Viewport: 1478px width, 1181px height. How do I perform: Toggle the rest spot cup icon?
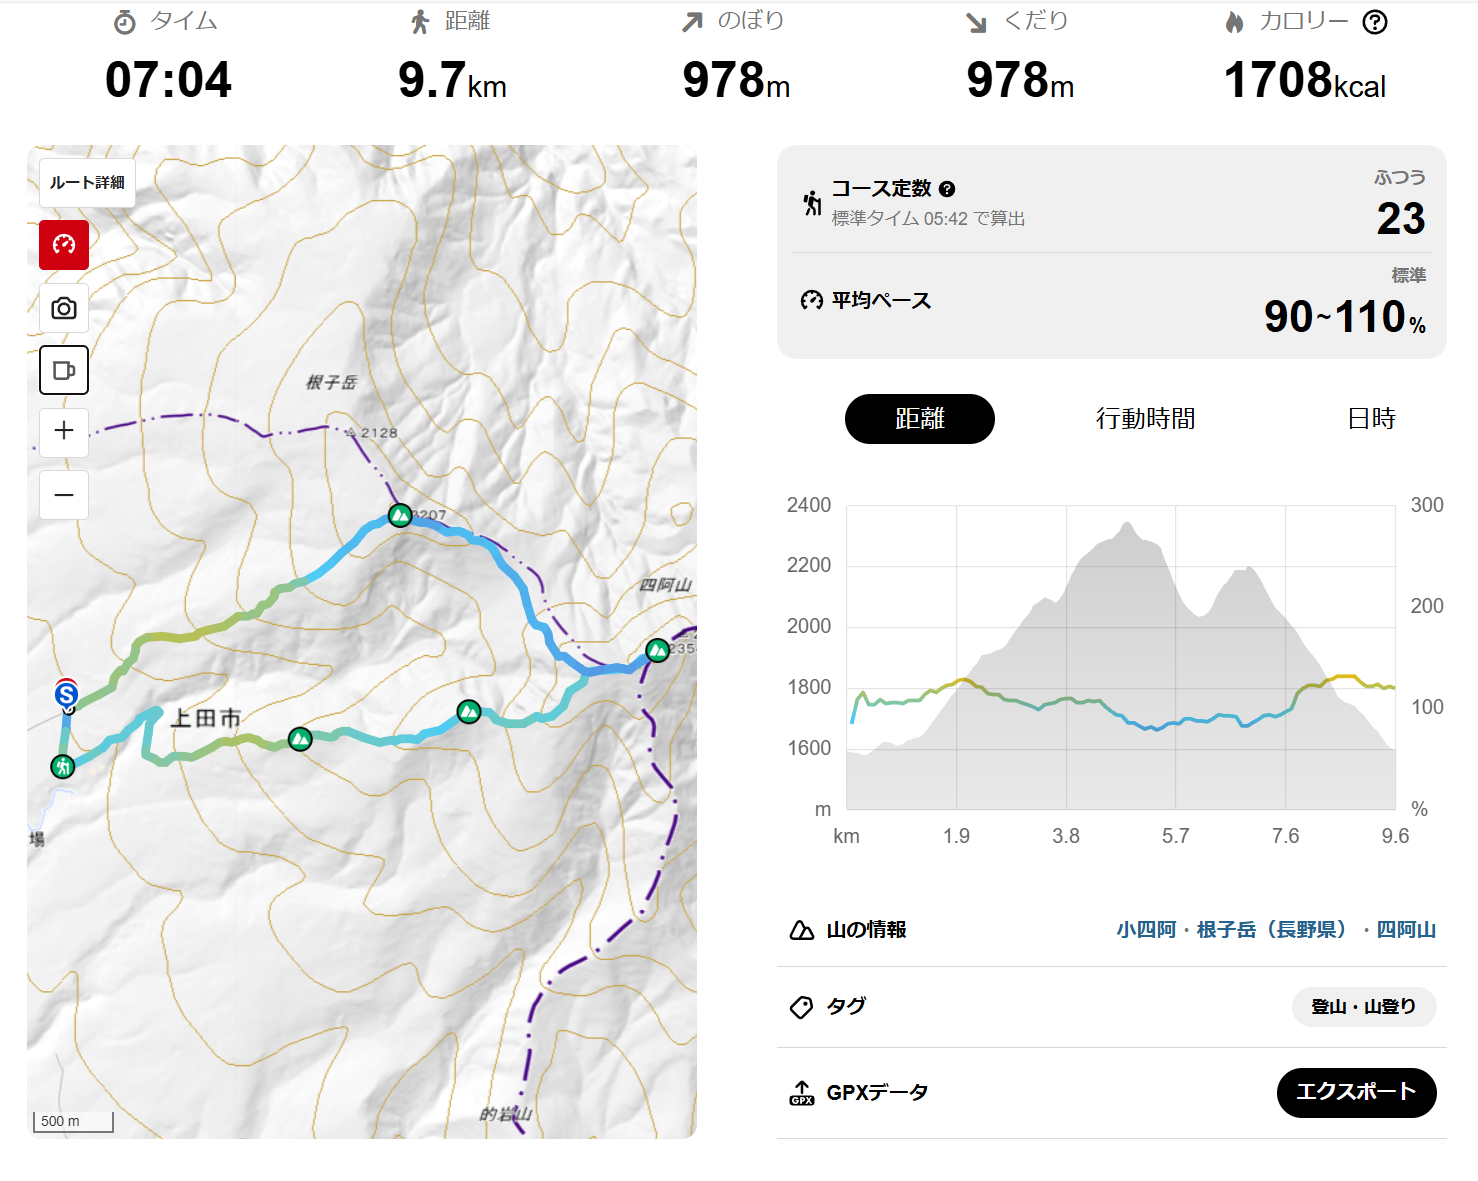(64, 371)
